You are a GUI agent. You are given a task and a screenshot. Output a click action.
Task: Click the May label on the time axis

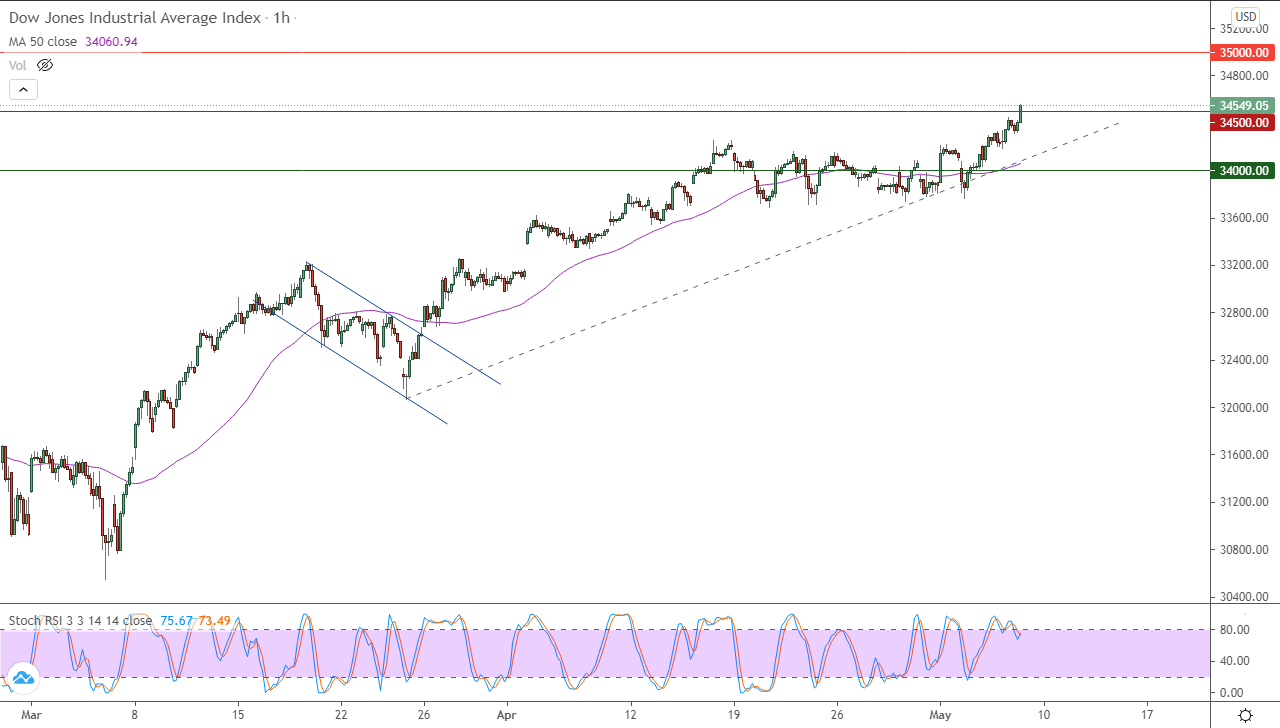click(x=940, y=715)
